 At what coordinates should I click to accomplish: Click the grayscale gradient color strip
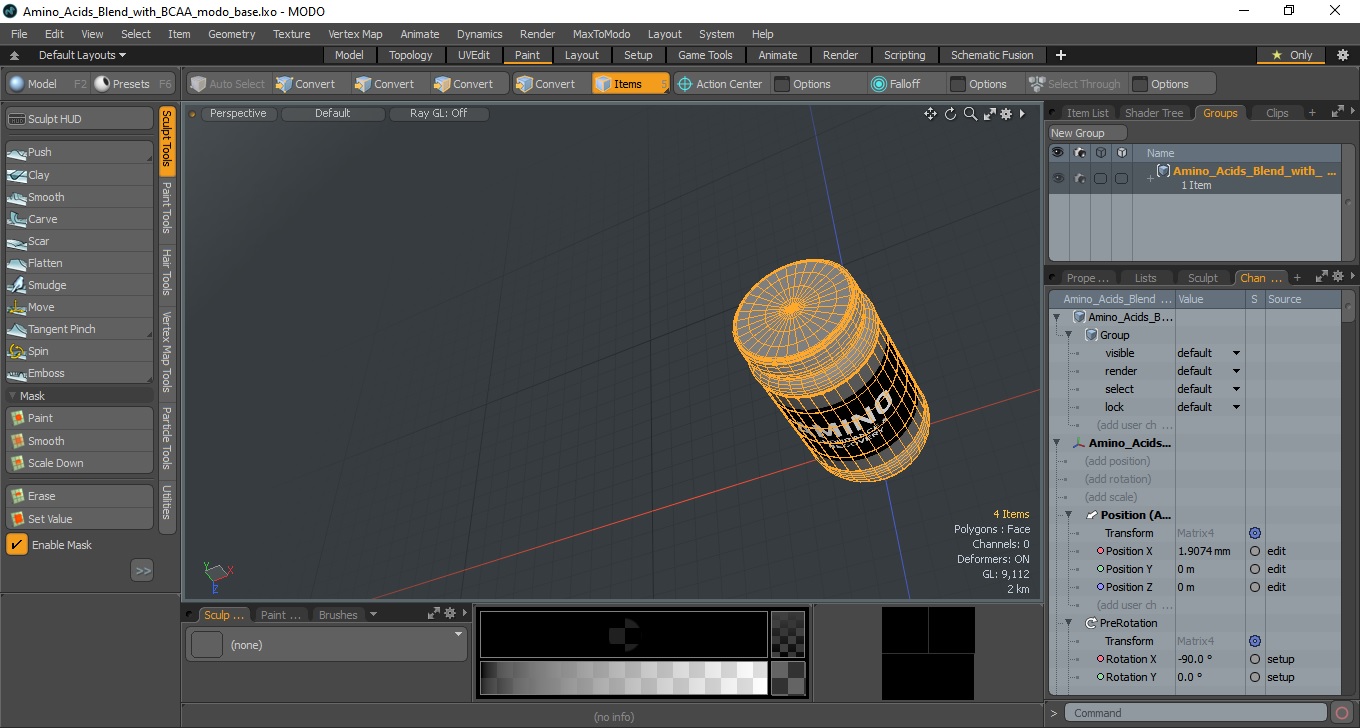(623, 677)
